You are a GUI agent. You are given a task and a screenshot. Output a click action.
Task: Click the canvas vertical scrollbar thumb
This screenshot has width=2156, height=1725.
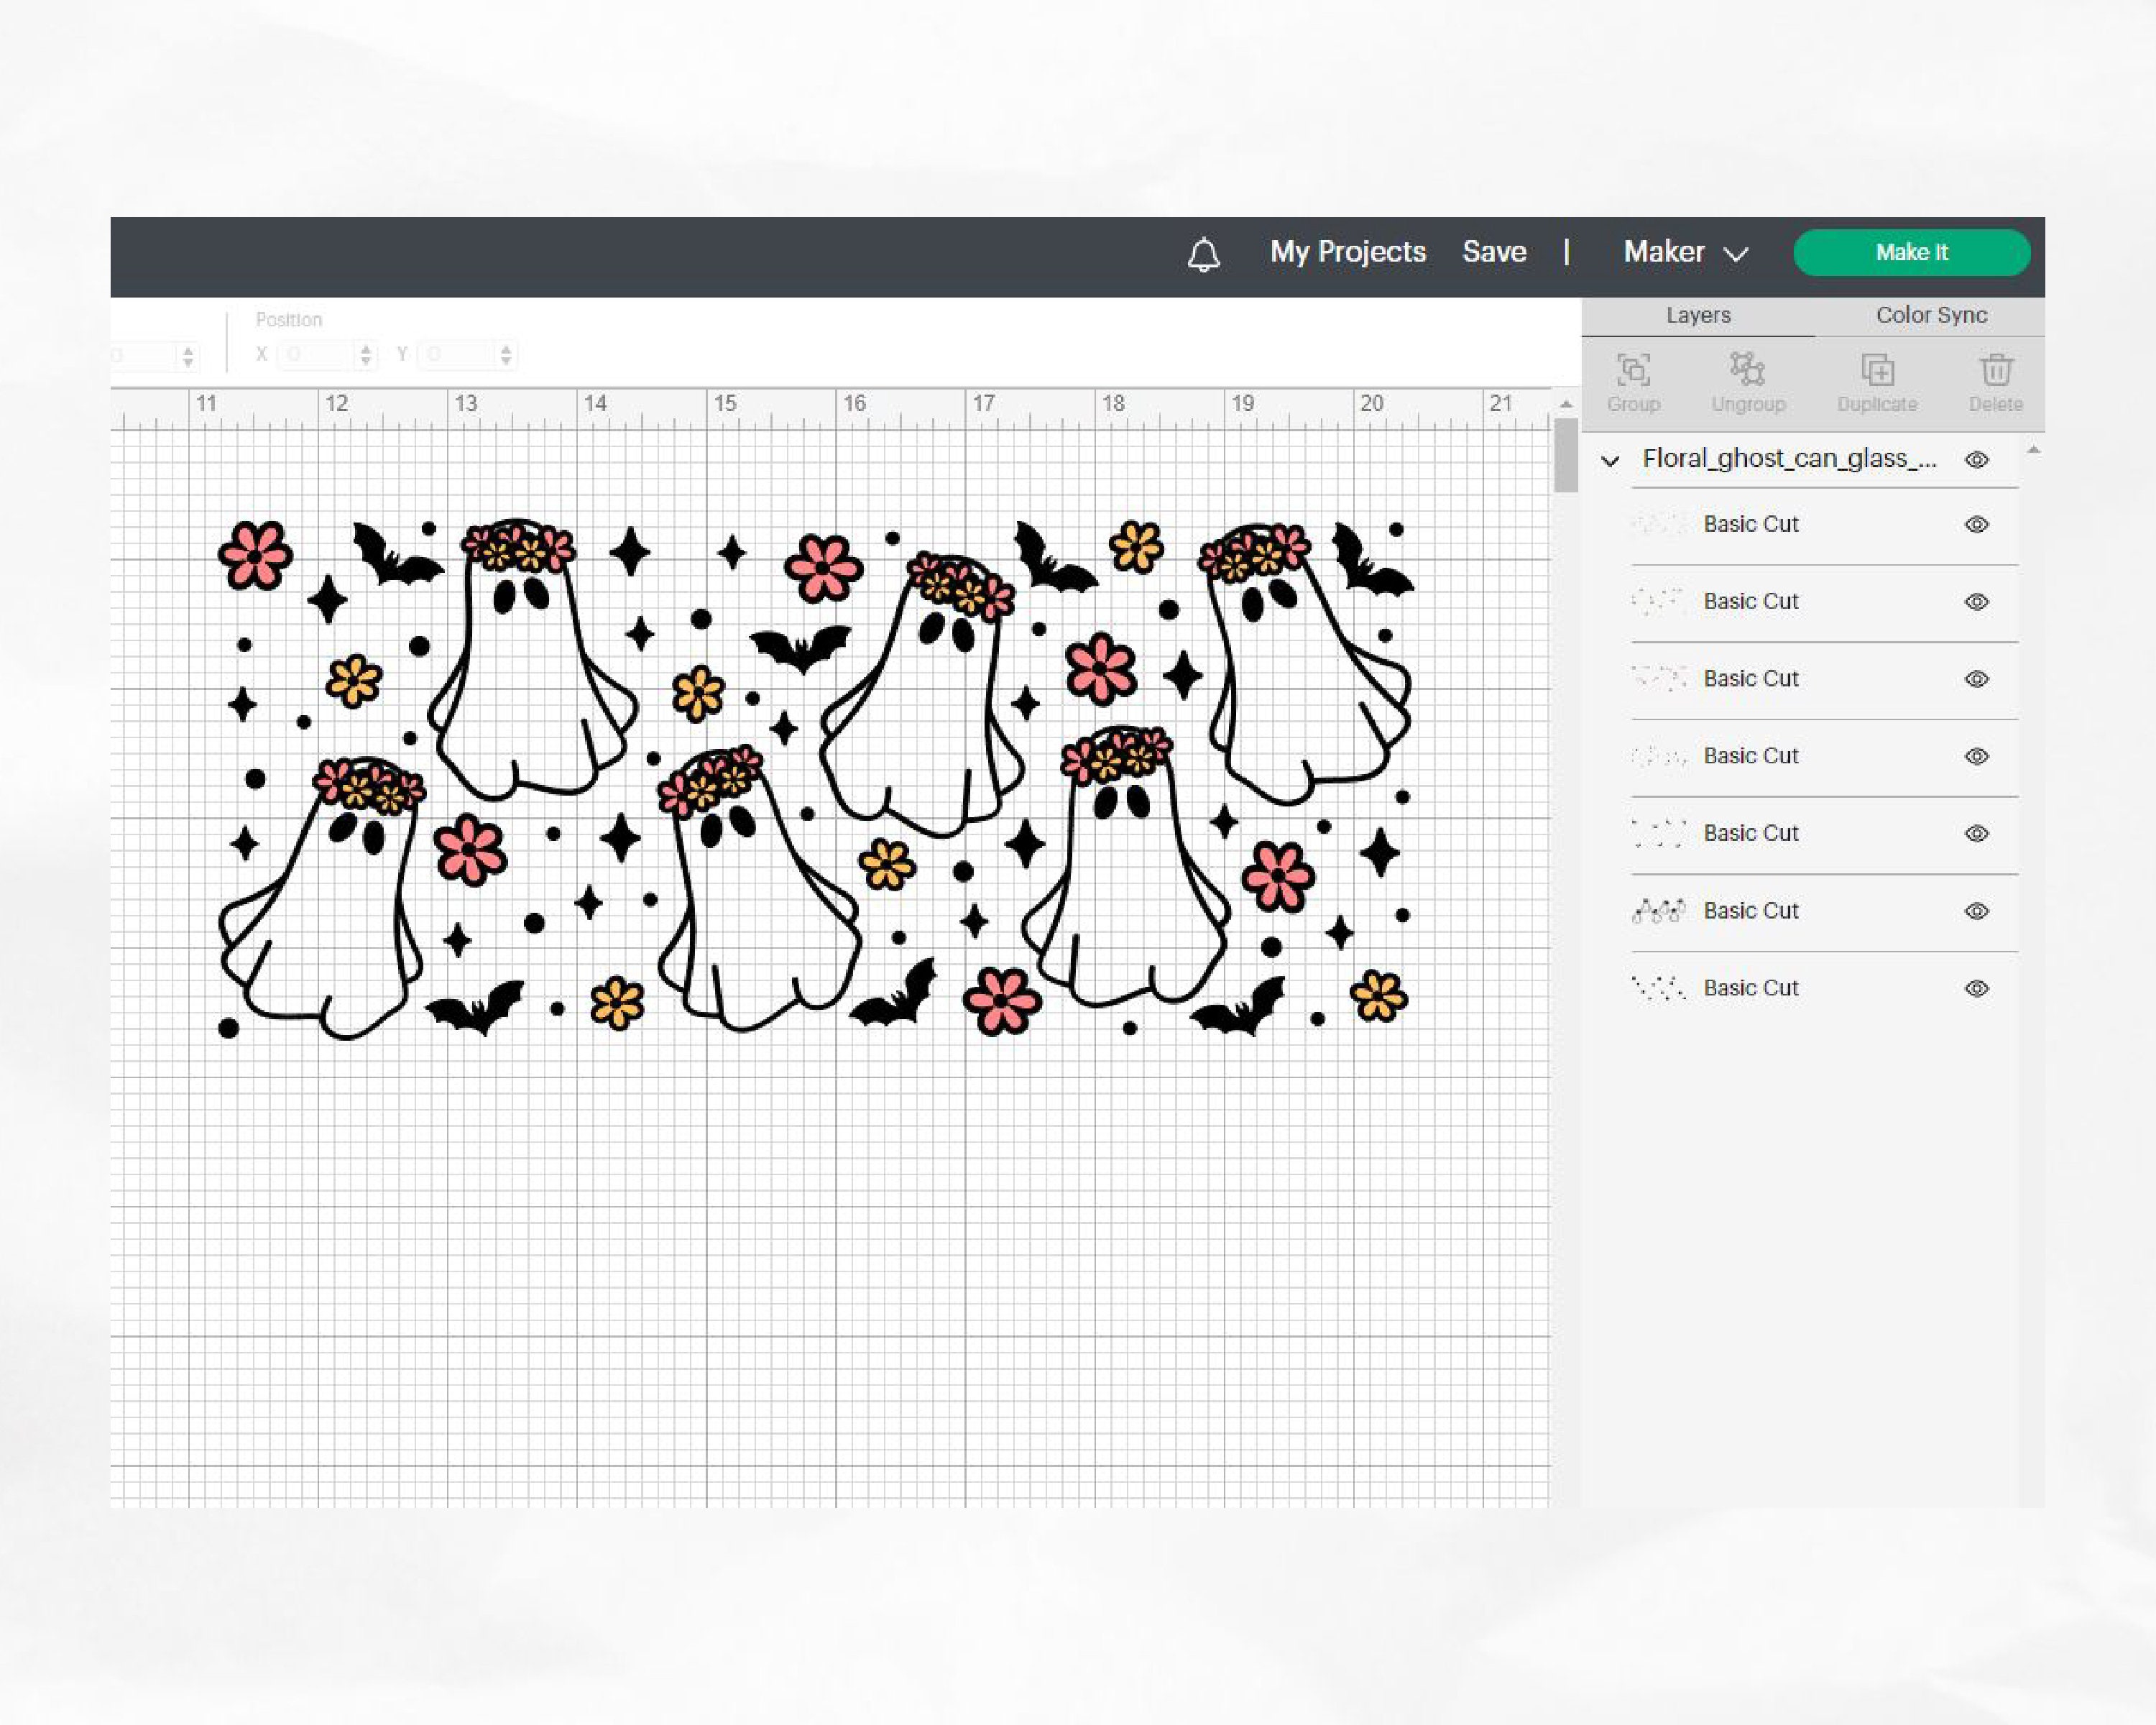(1566, 455)
